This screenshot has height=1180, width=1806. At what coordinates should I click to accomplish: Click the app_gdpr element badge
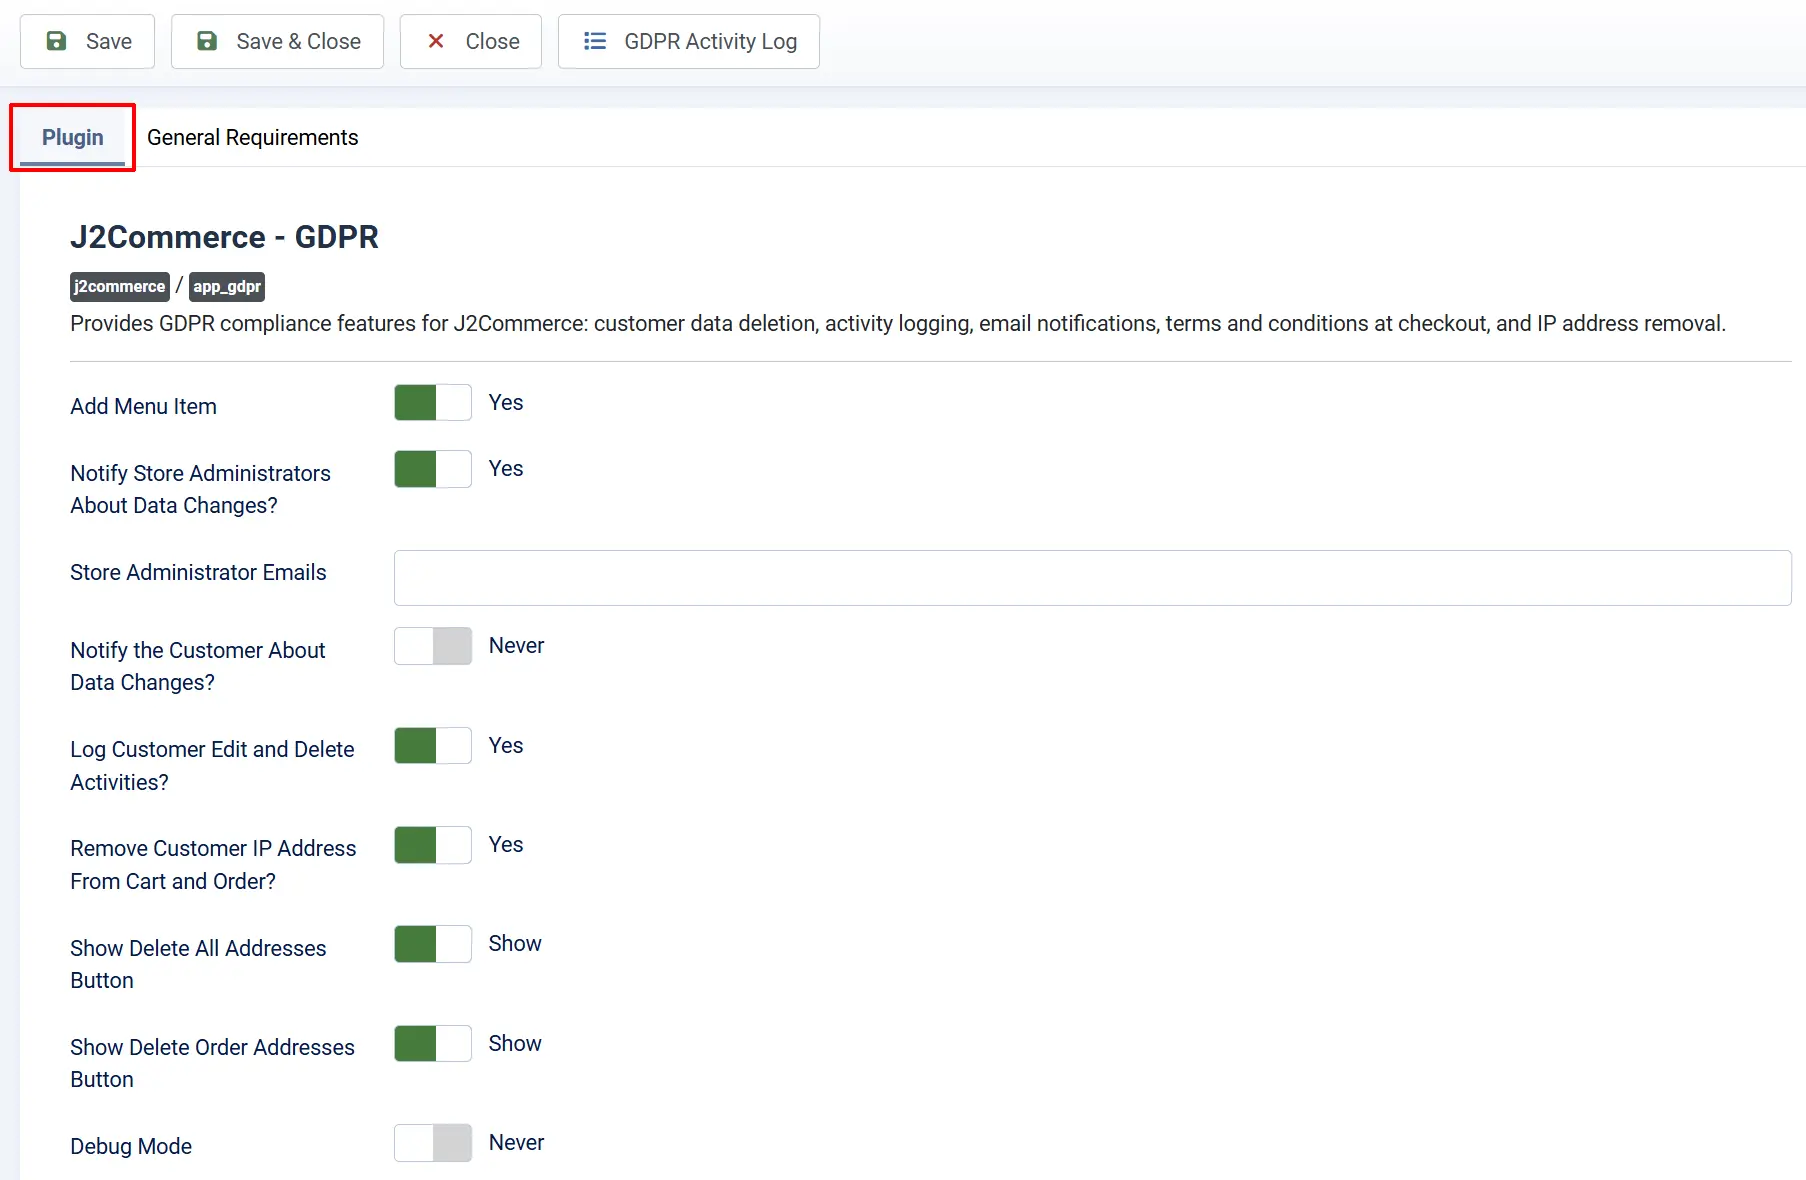pos(227,287)
